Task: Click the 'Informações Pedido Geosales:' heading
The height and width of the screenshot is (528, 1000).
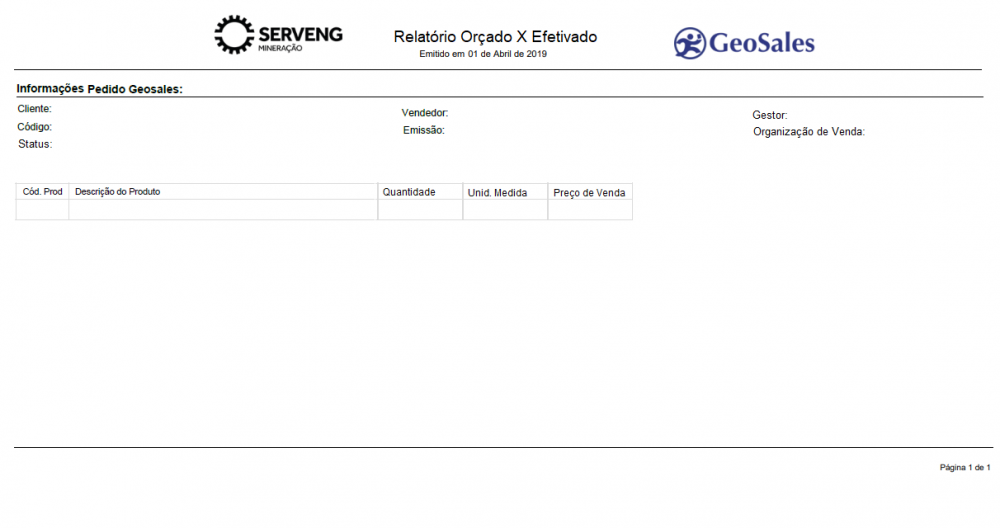Action: pos(99,89)
